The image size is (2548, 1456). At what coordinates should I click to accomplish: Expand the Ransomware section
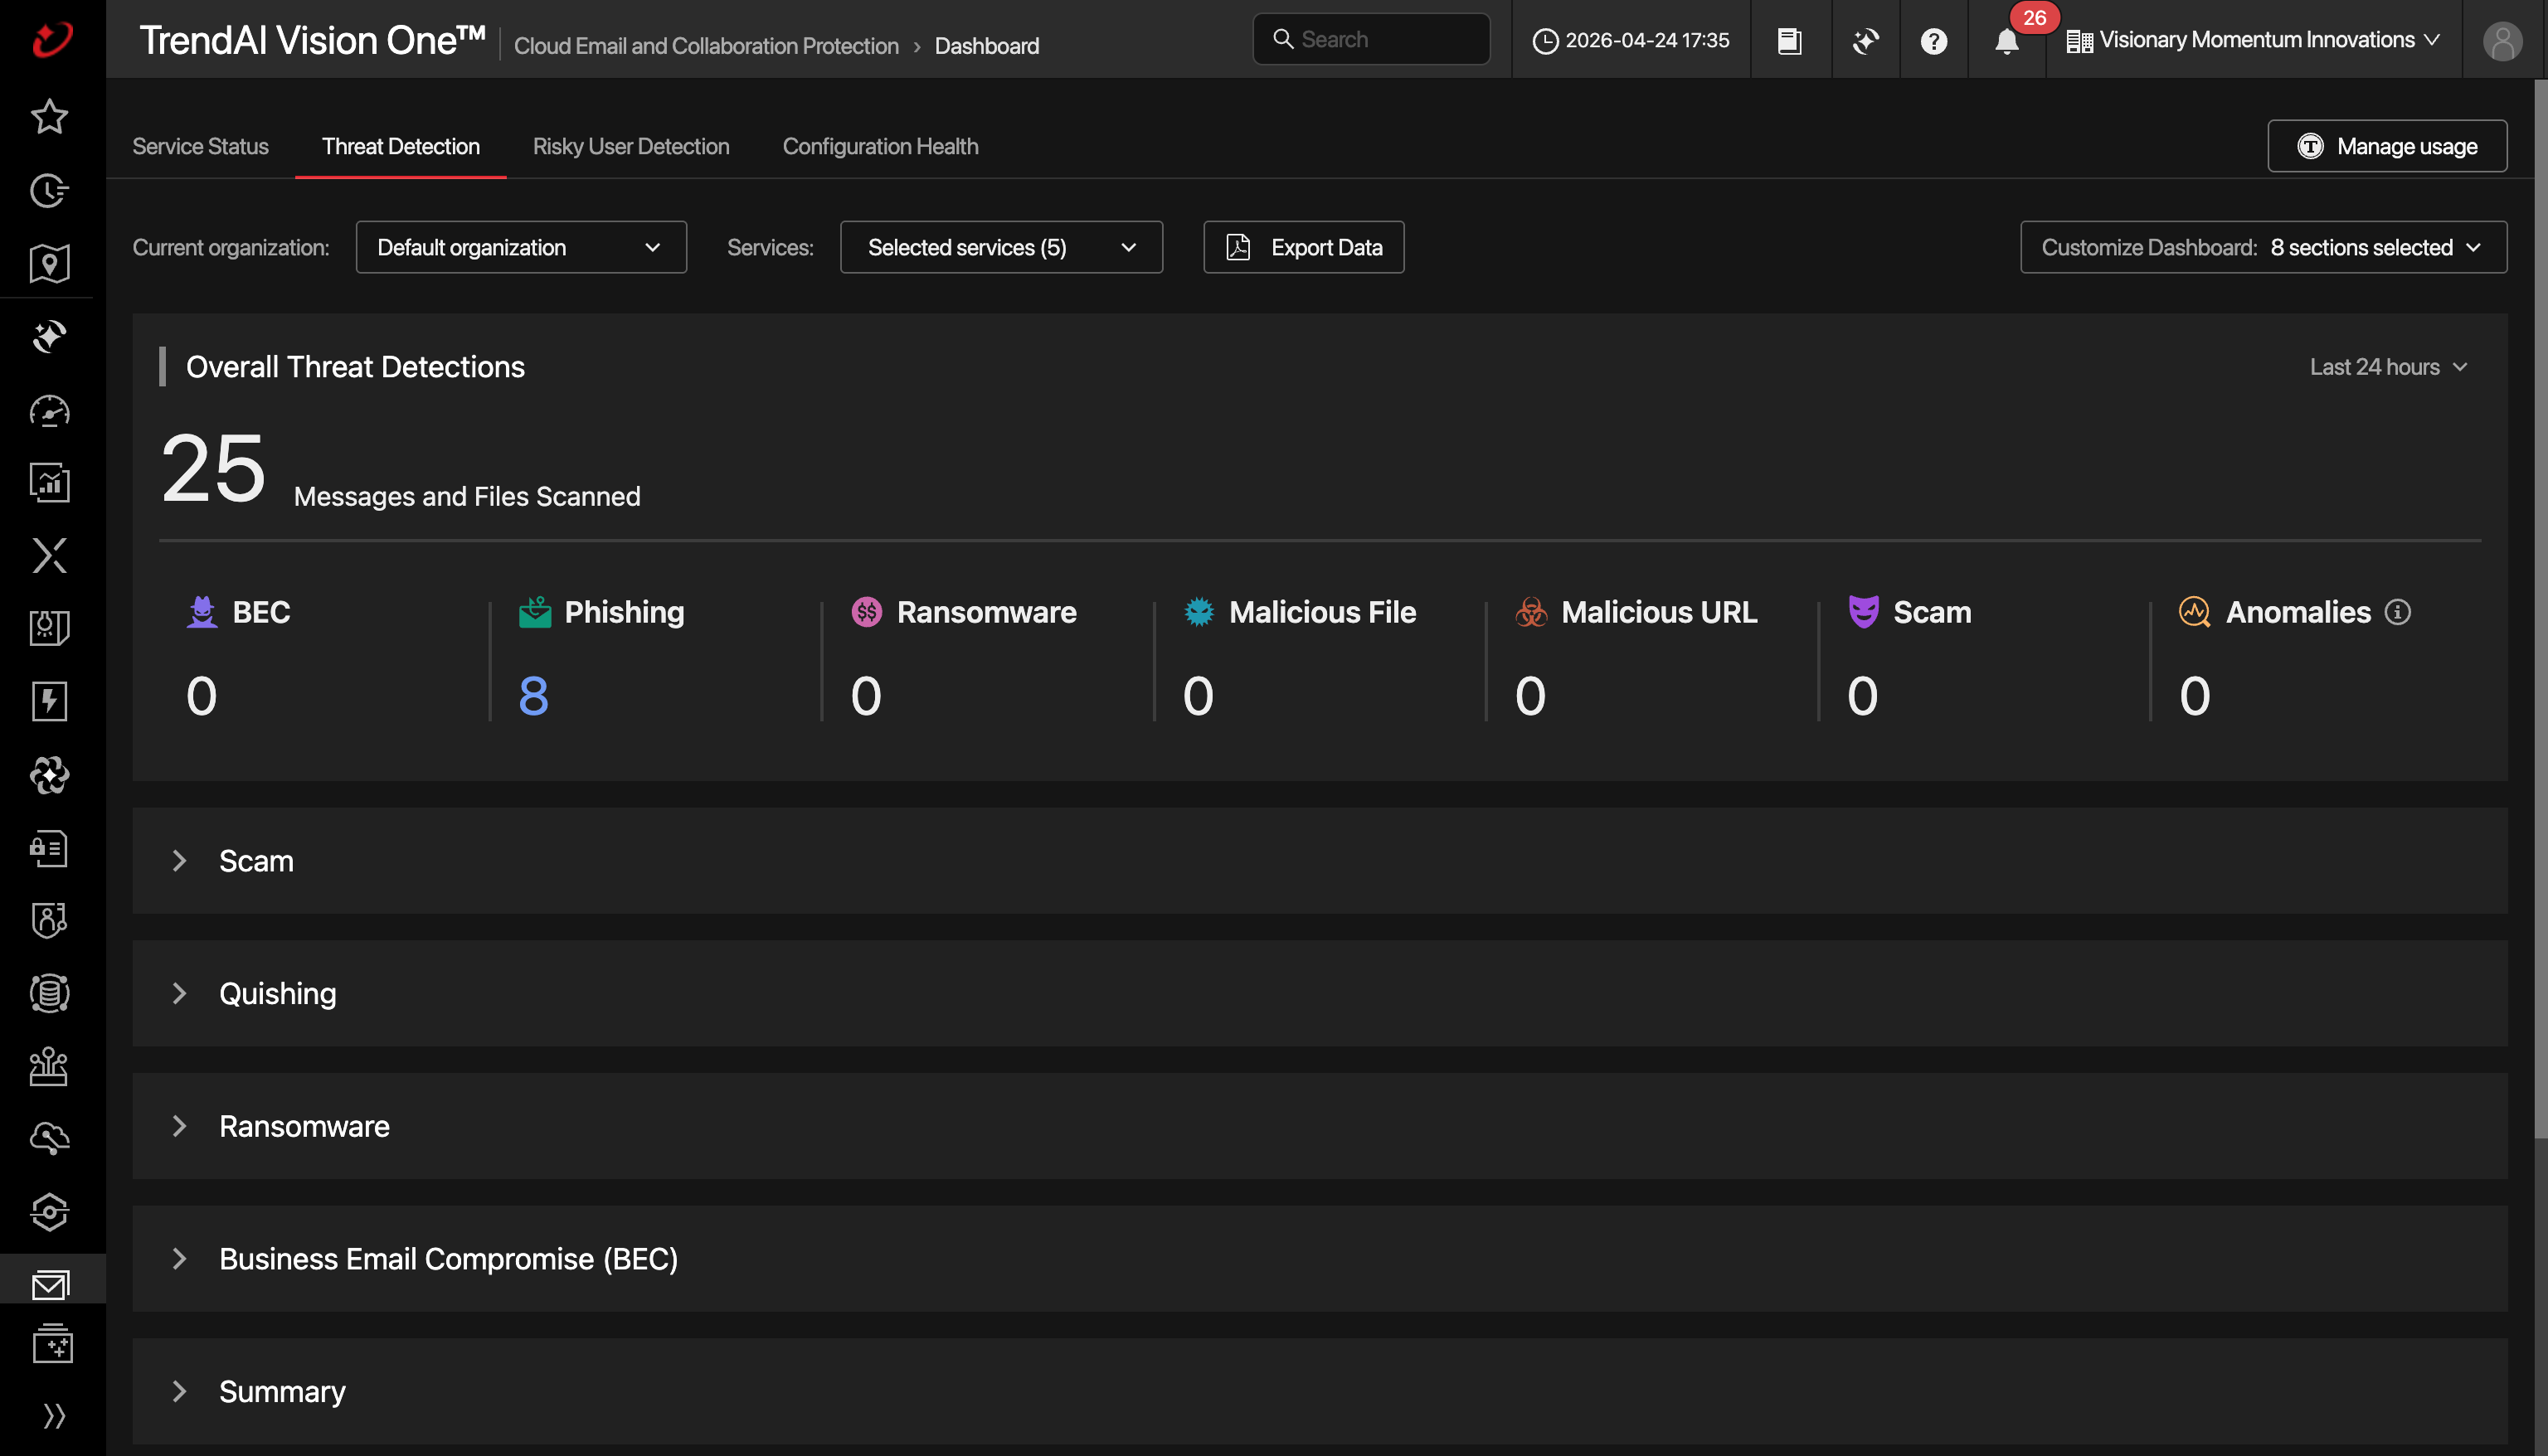click(x=1319, y=1126)
